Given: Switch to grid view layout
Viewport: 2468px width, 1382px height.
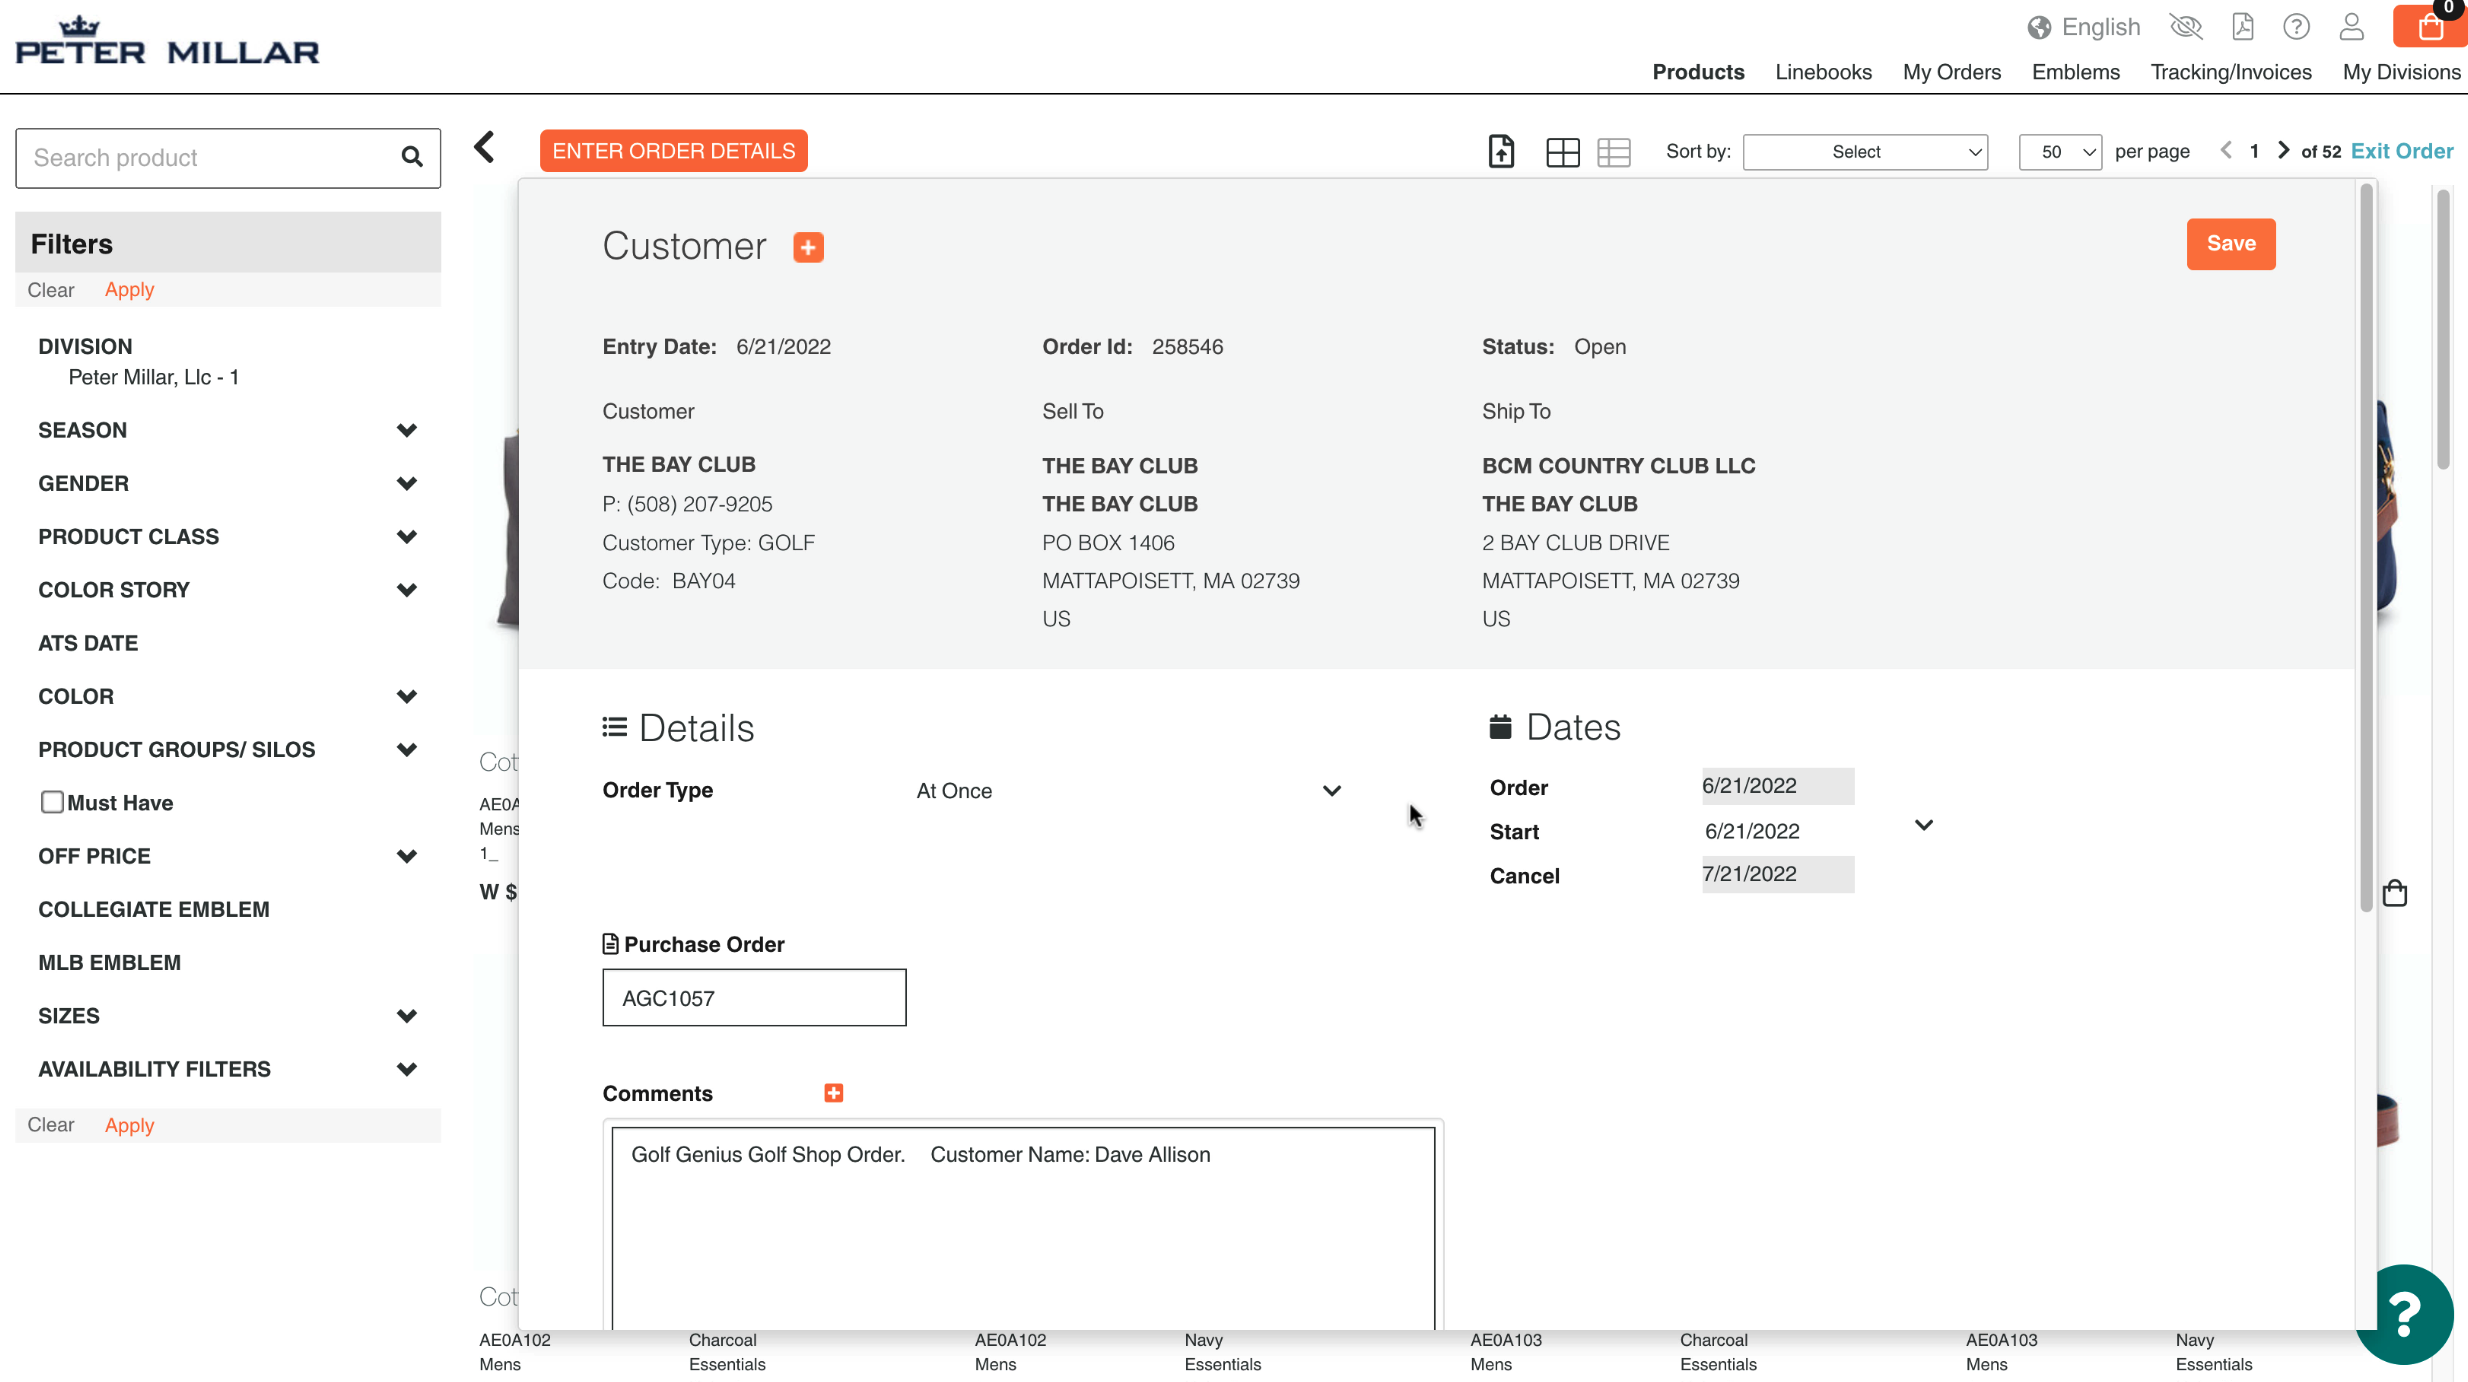Looking at the screenshot, I should point(1562,152).
